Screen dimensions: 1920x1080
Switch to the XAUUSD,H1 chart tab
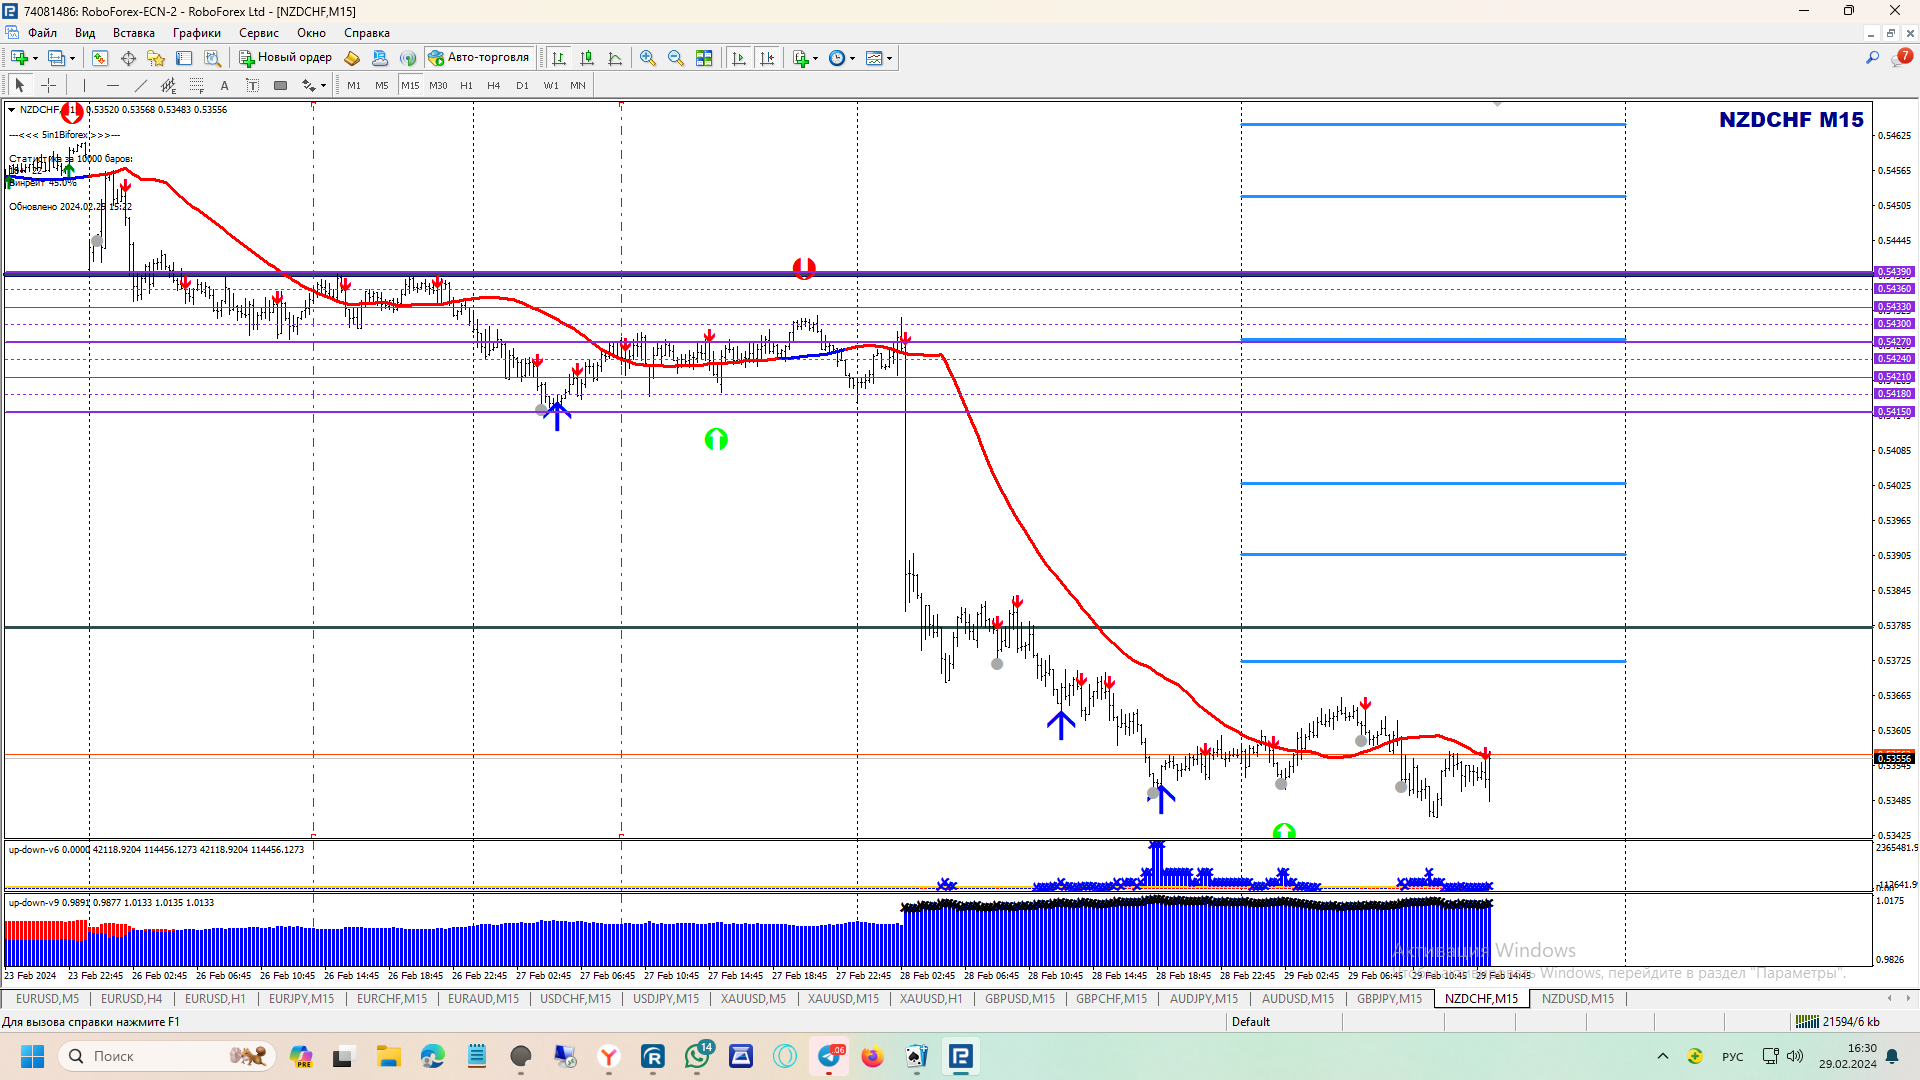click(x=930, y=999)
